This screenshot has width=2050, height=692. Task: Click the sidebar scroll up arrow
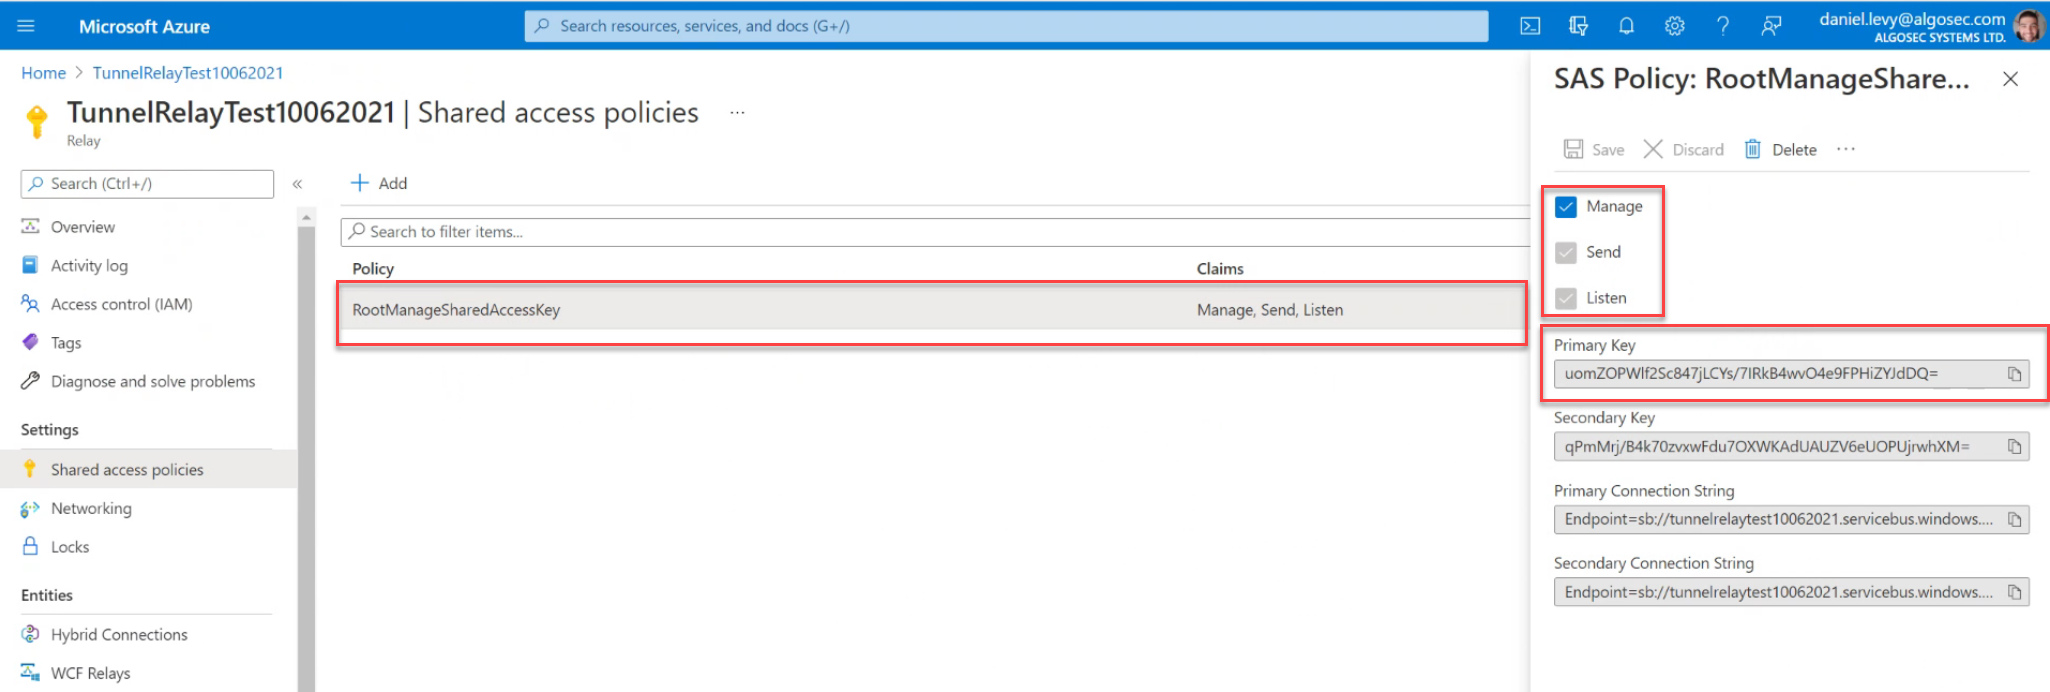coord(306,217)
